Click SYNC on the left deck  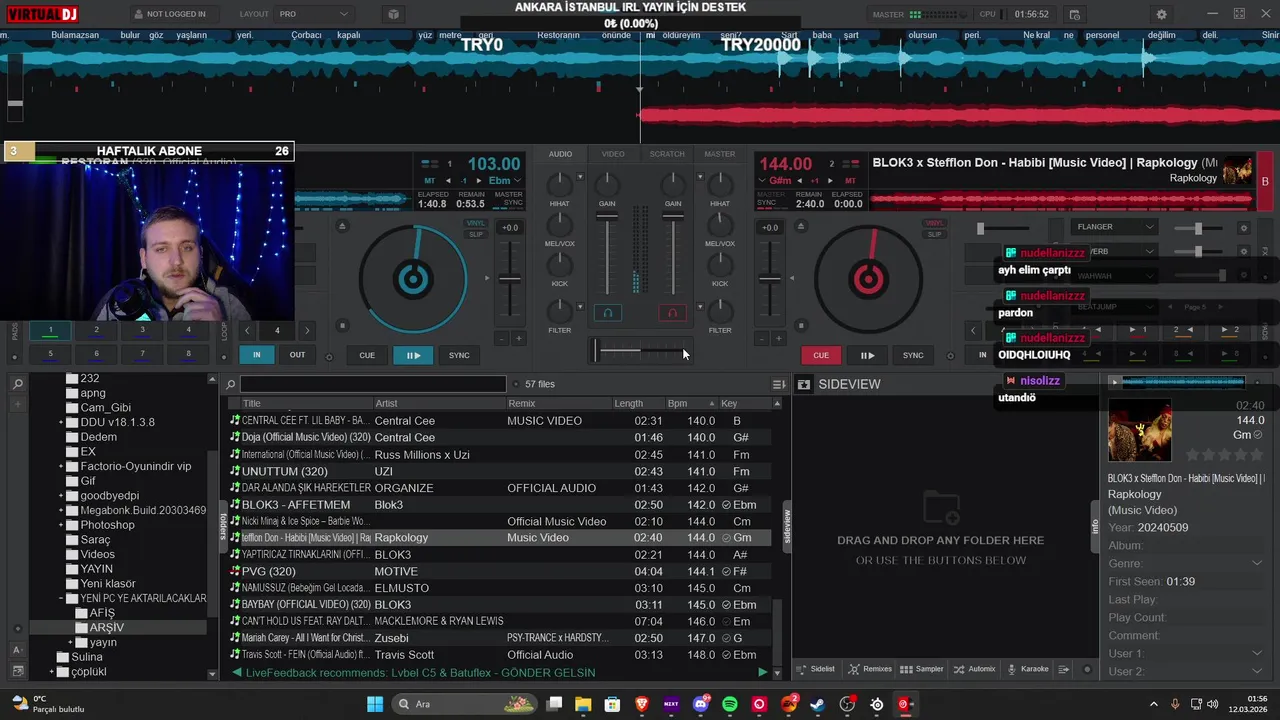pos(459,355)
